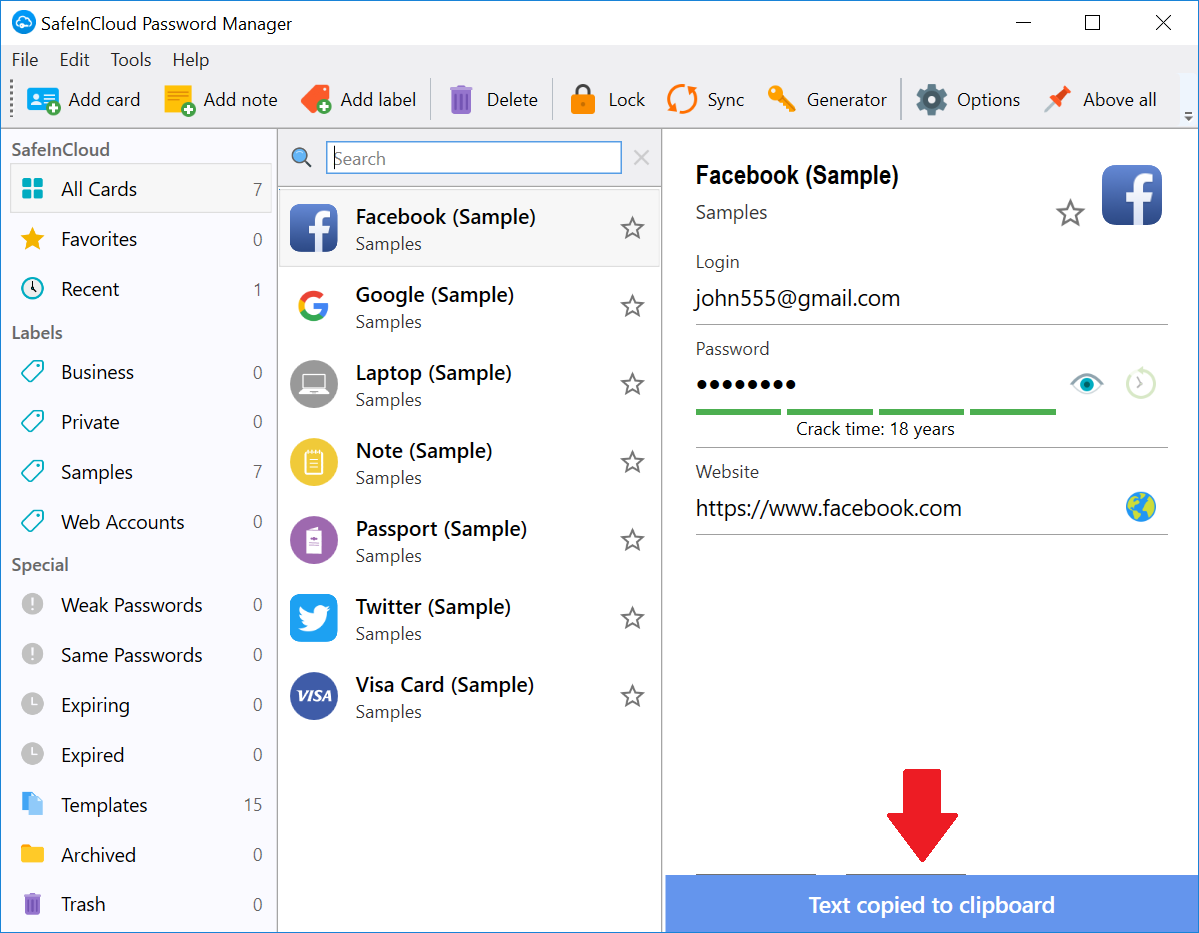This screenshot has height=933, width=1199.
Task: Click the Add note toolbar icon
Action: tap(180, 100)
